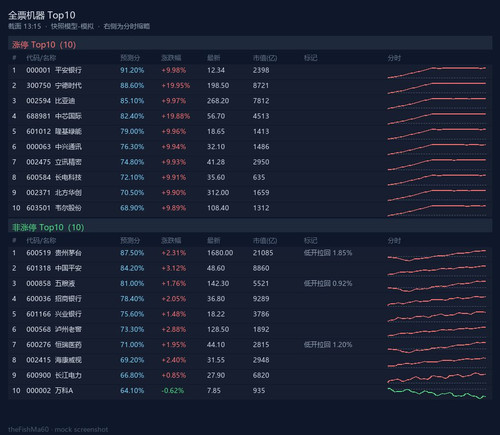The image size is (500, 435).
Task: Select stock 688981 中芯国际
Action: click(x=54, y=116)
